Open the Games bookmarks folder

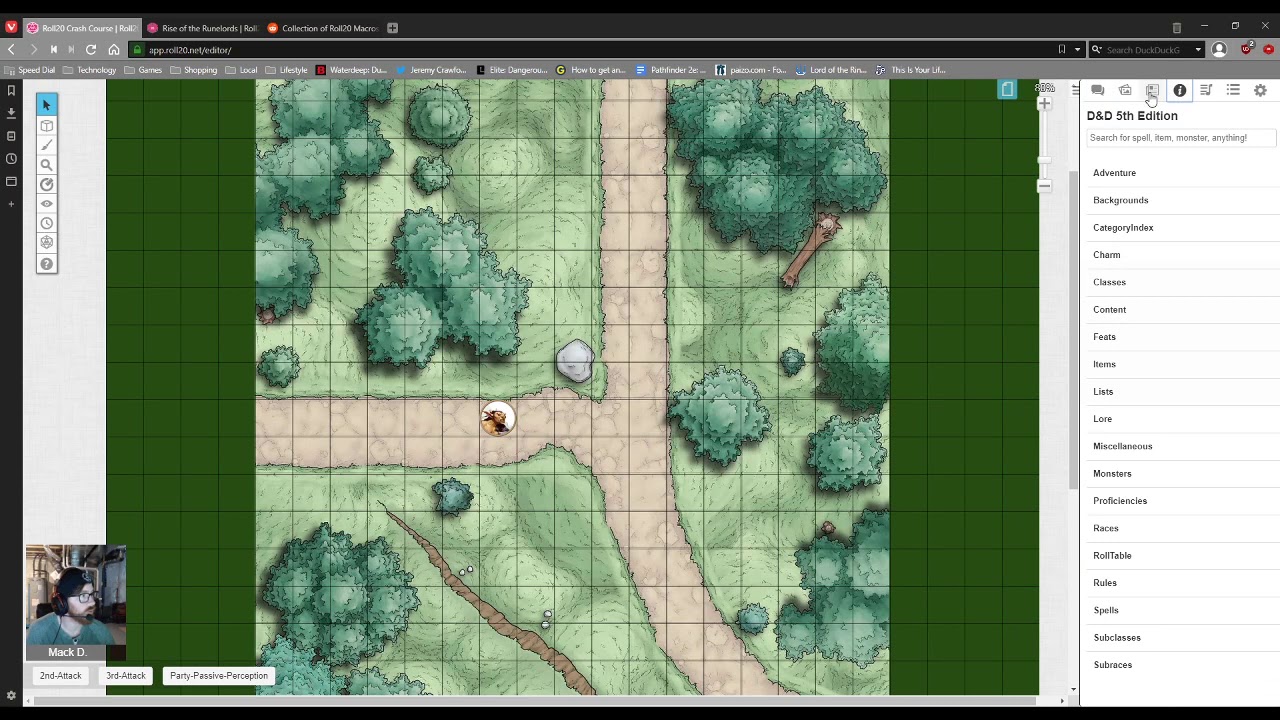click(x=143, y=70)
